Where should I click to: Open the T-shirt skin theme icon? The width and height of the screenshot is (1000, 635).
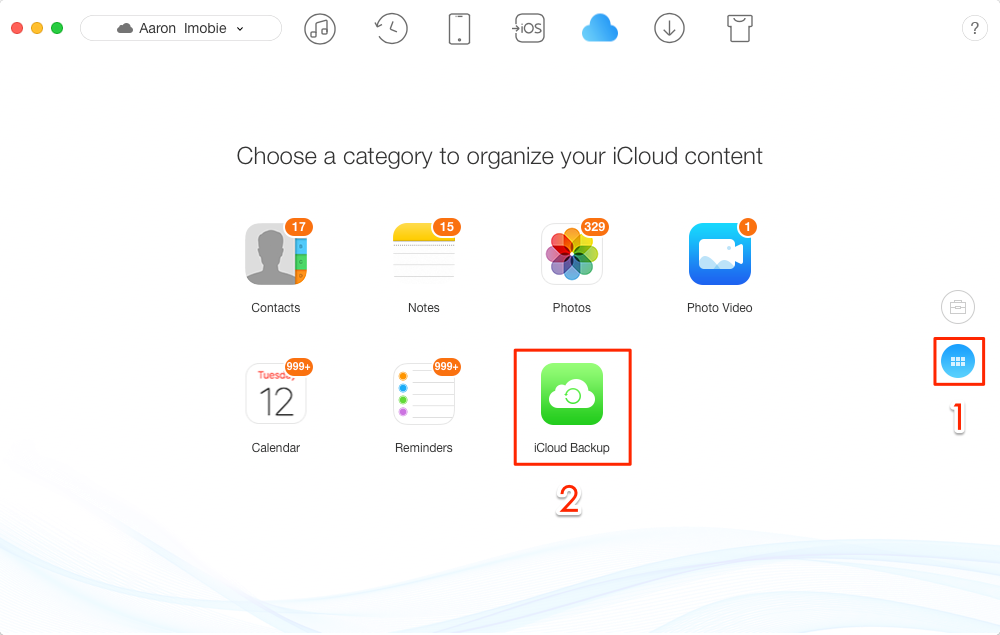click(740, 29)
